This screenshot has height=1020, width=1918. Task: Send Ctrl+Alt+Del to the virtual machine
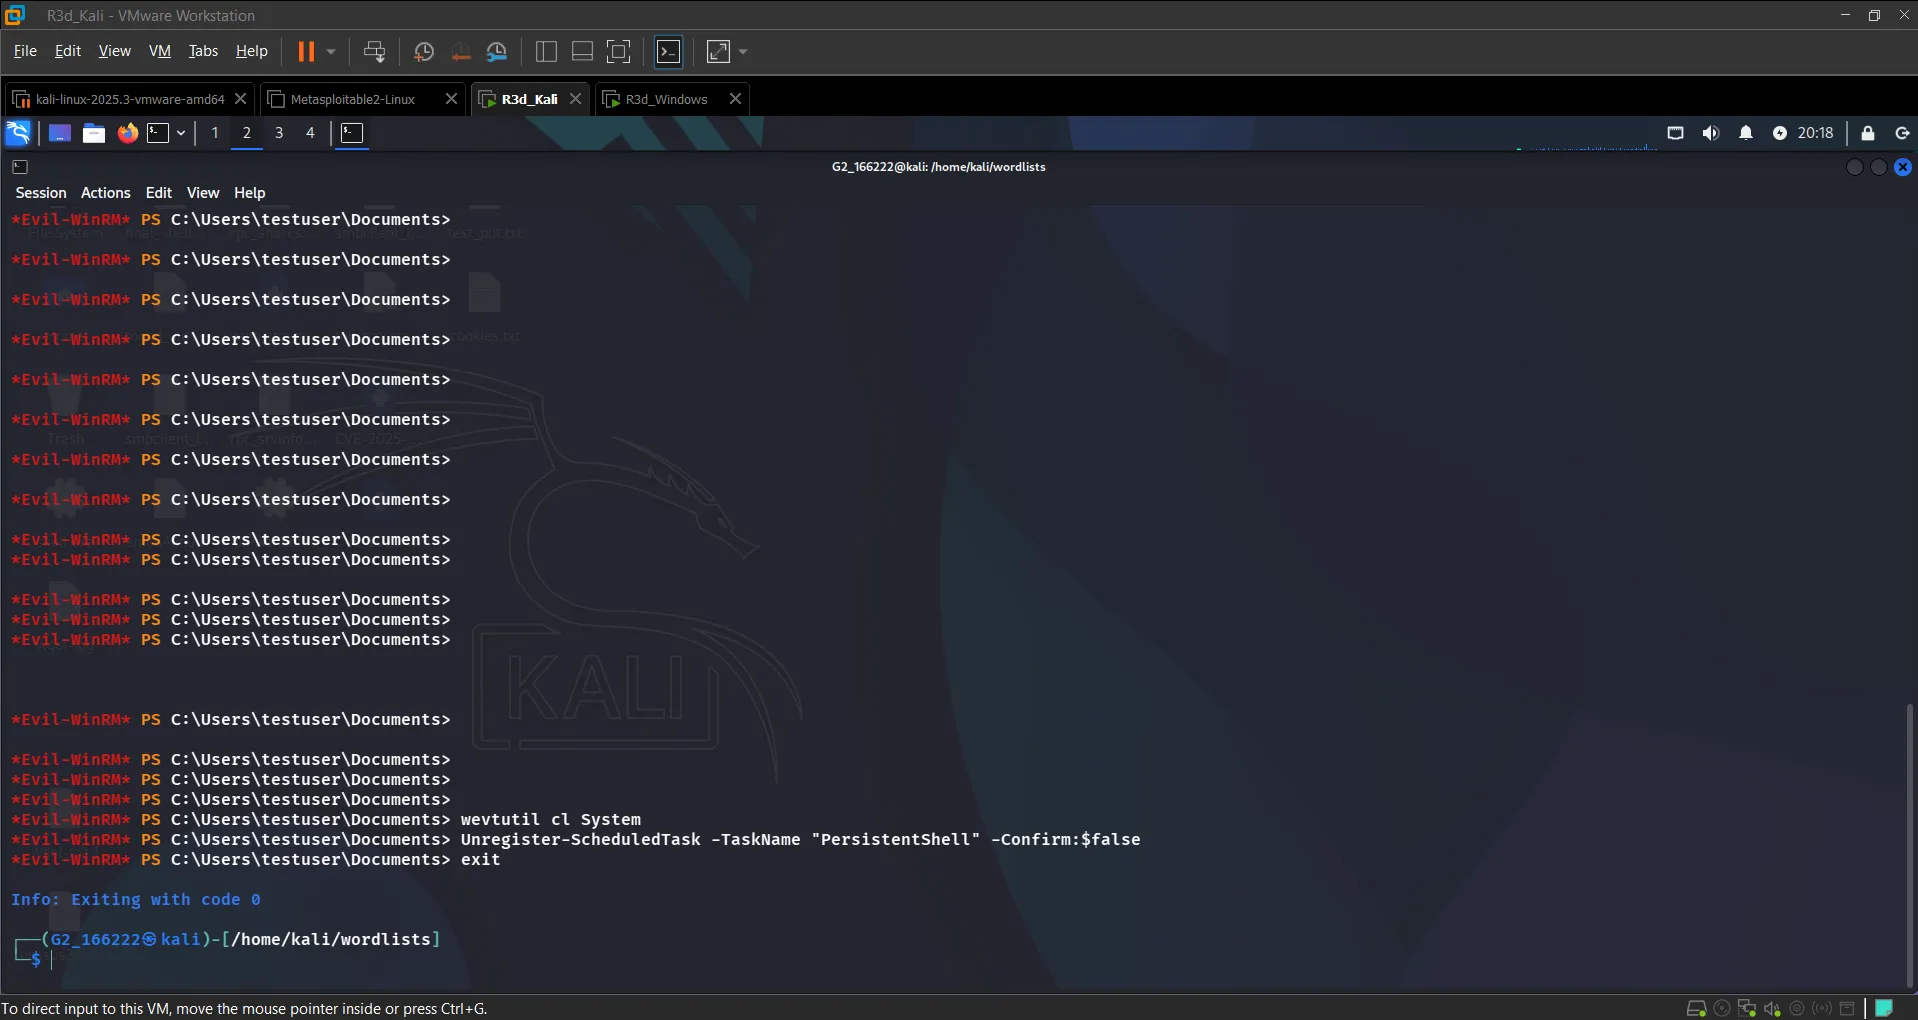point(375,51)
